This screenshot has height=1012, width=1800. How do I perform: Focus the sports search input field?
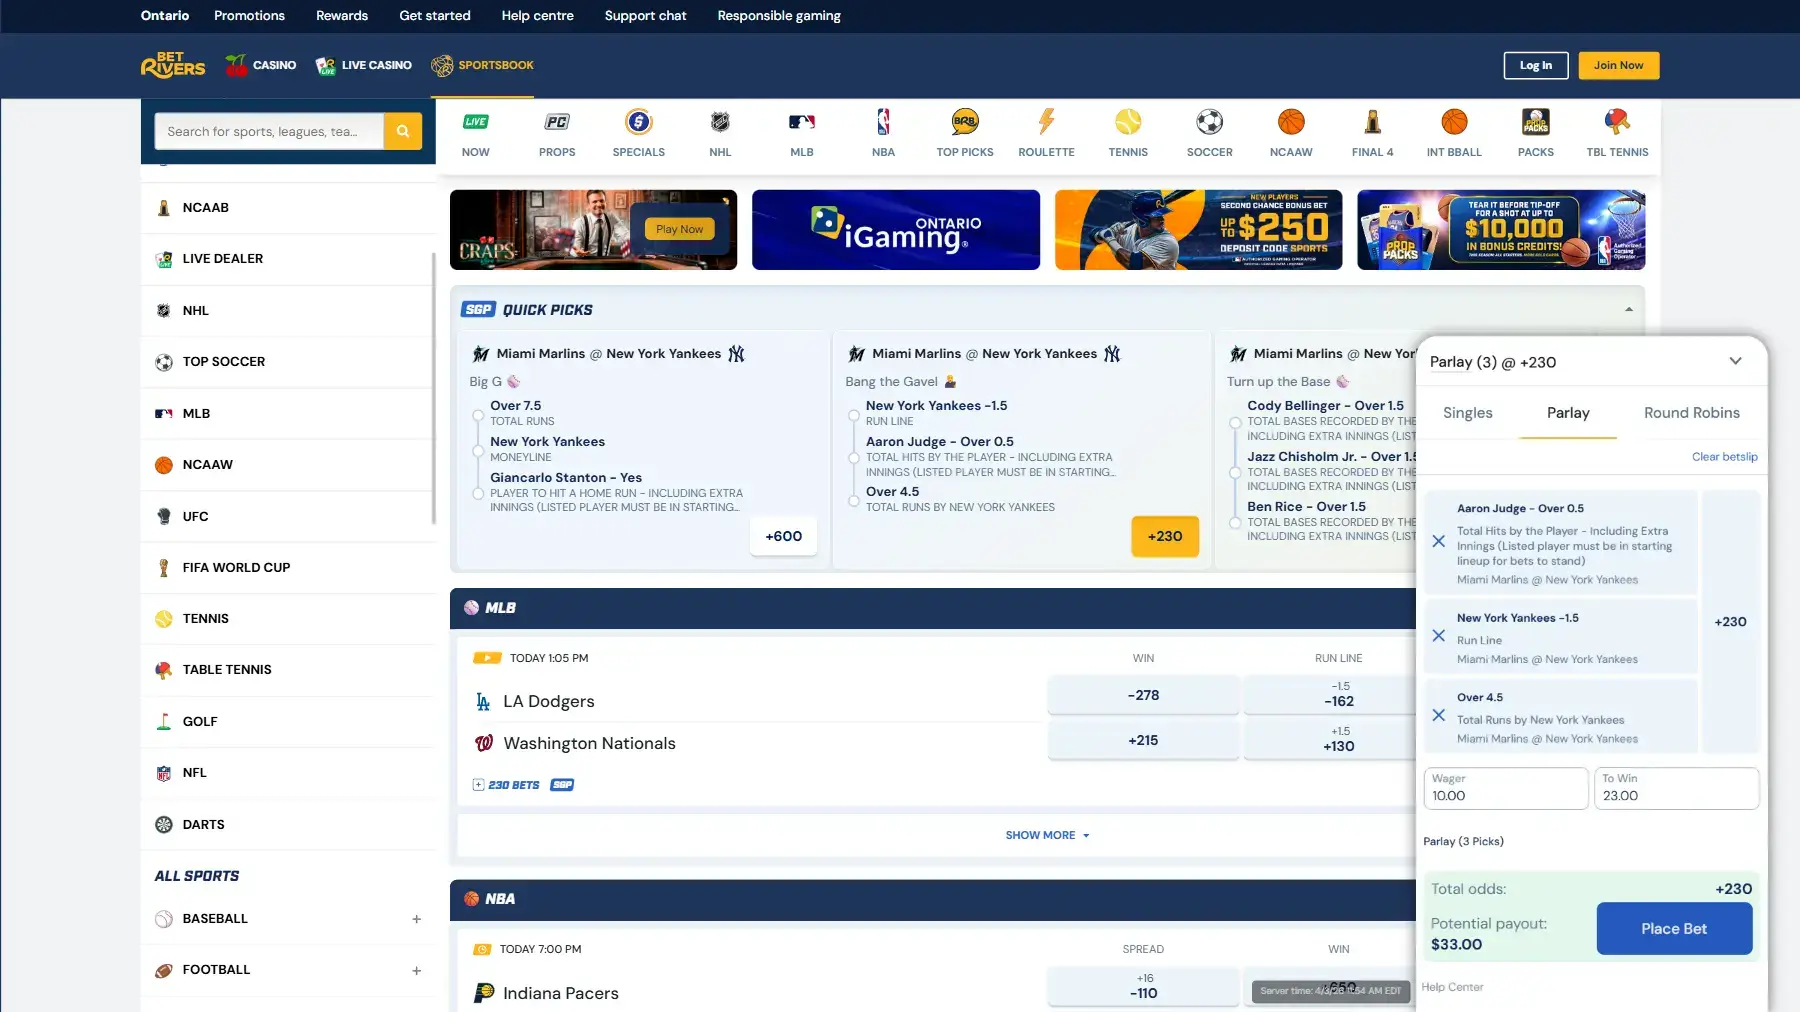pyautogui.click(x=269, y=131)
